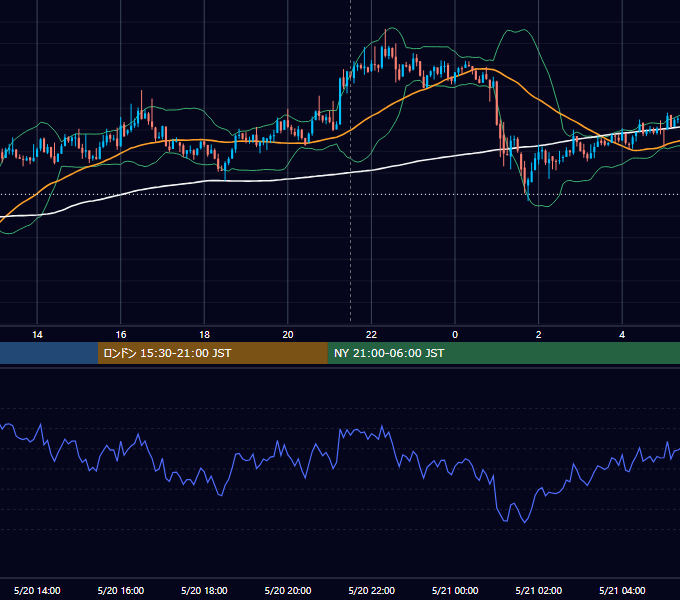Viewport: 680px width, 600px height.
Task: Click the 18 hour axis label
Action: click(x=204, y=335)
